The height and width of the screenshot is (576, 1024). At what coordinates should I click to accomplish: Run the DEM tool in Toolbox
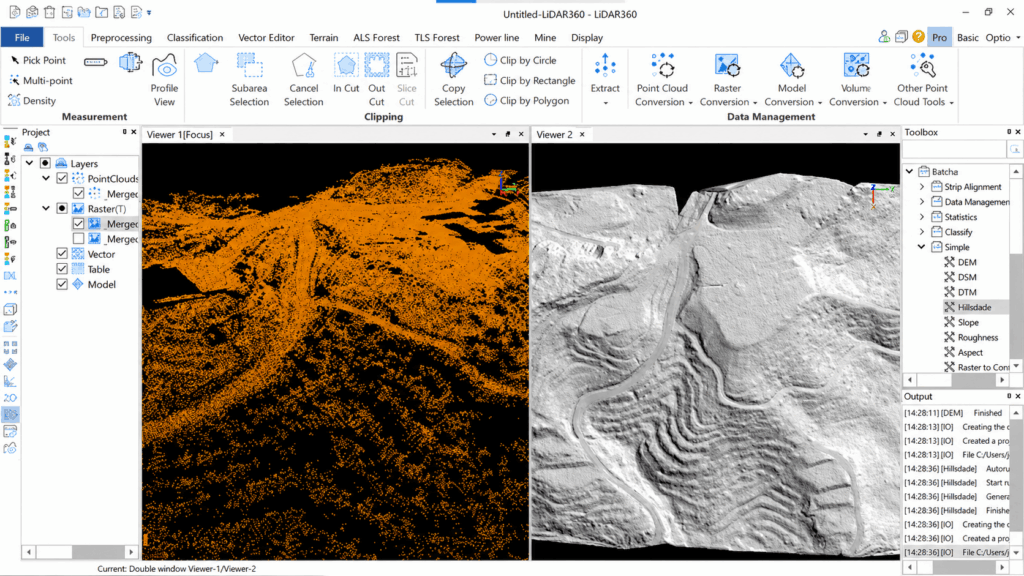tap(960, 262)
